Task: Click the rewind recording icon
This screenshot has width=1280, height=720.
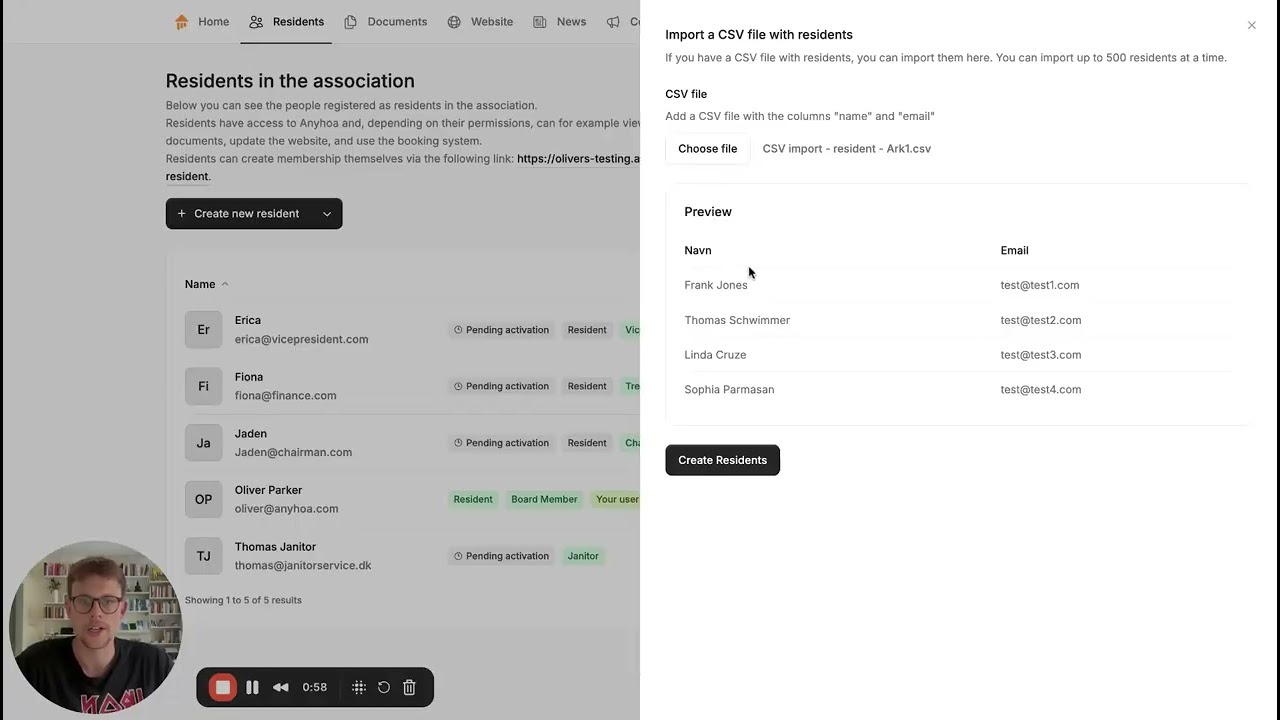Action: 281,687
